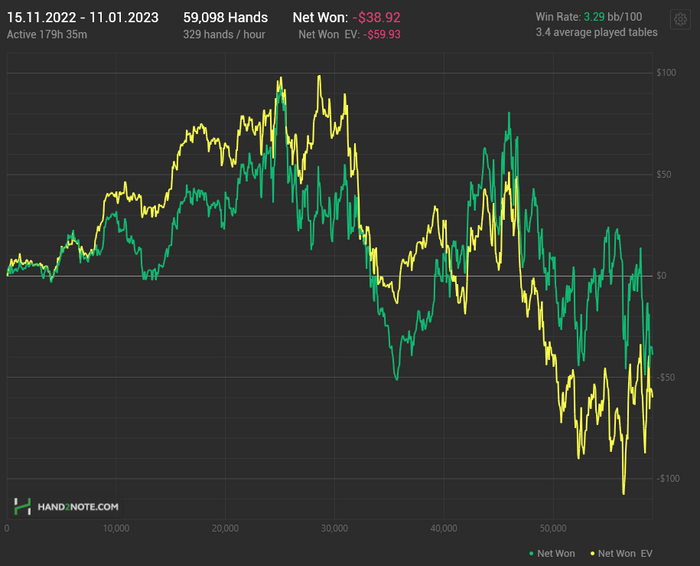Click the 329 hands / hour stat
This screenshot has width=700, height=566.
[224, 34]
